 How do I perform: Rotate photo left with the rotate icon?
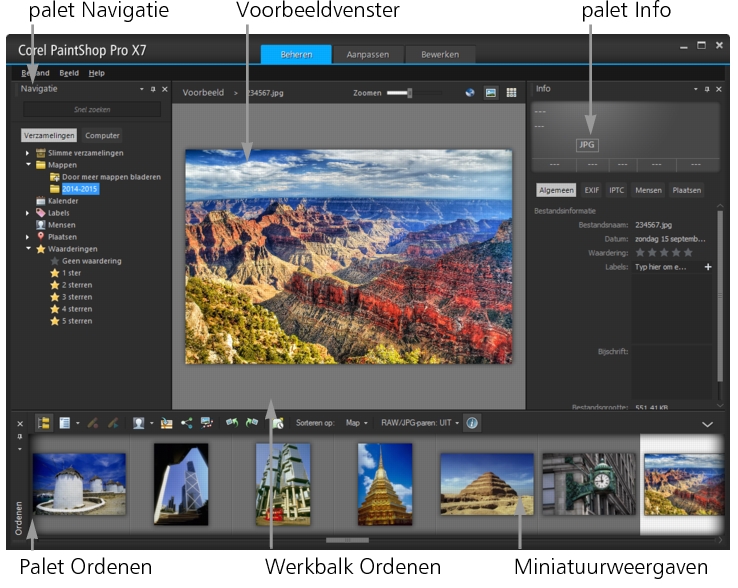[232, 423]
